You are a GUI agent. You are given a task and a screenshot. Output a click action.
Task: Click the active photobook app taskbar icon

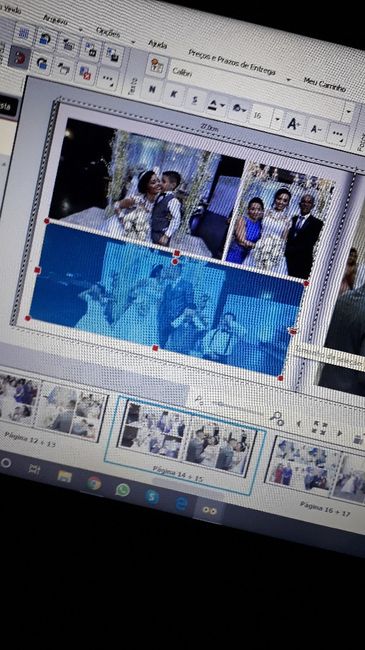pos(210,511)
